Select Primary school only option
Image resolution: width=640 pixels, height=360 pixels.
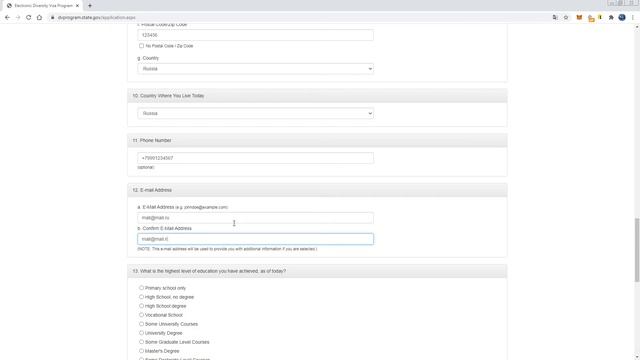click(x=141, y=288)
